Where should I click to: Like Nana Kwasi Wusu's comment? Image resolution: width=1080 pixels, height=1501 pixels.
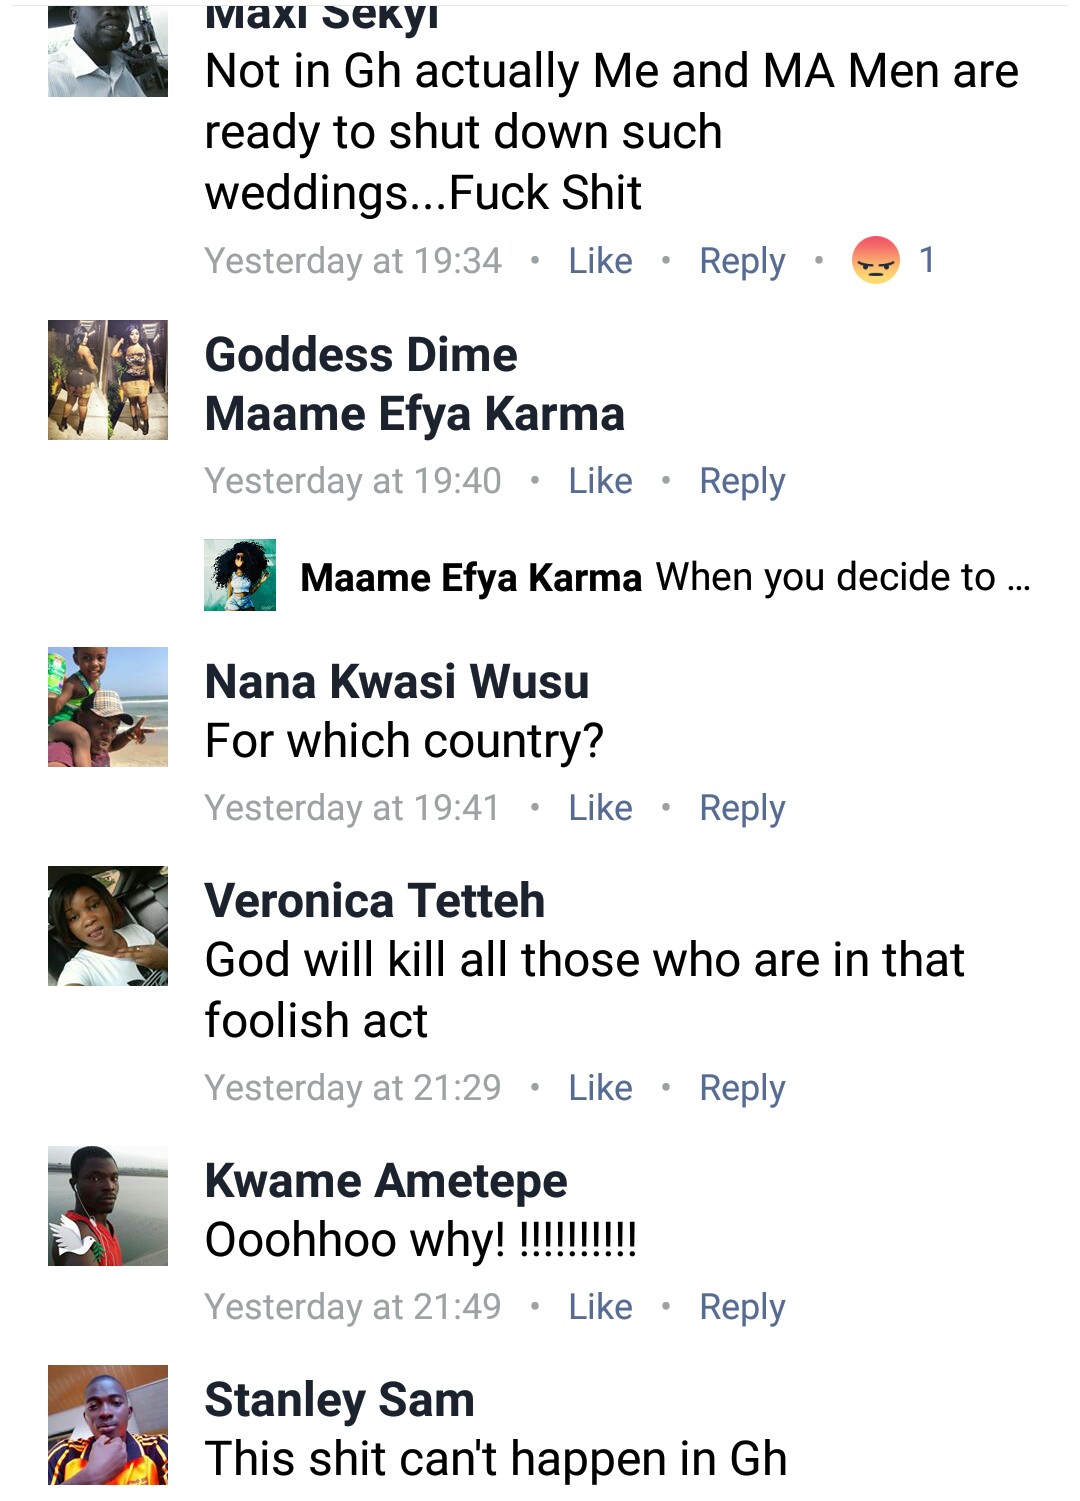coord(600,808)
